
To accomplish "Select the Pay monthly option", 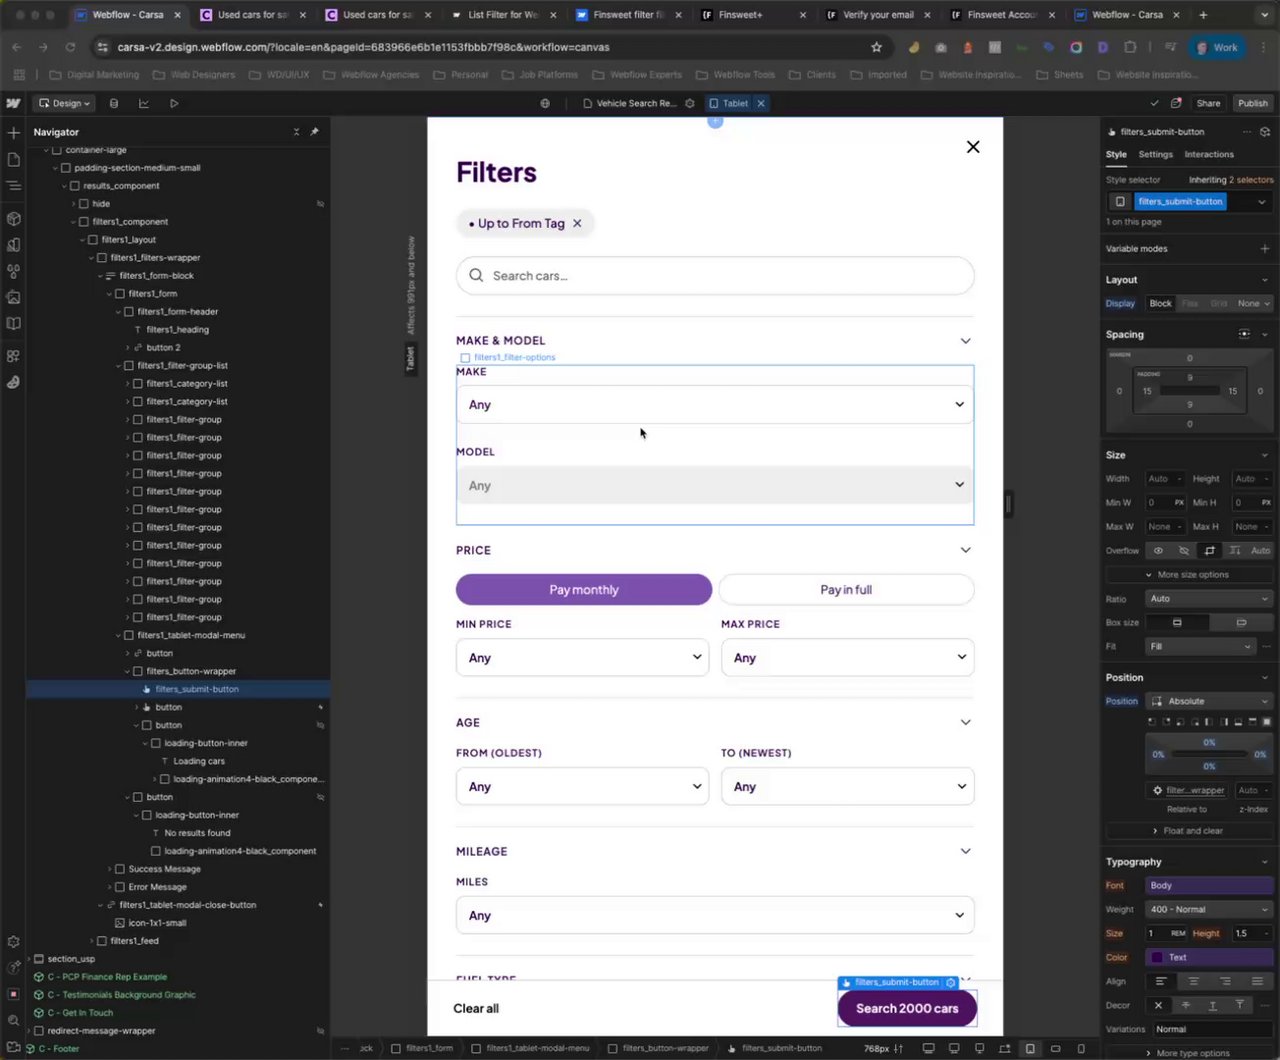I will [x=584, y=590].
